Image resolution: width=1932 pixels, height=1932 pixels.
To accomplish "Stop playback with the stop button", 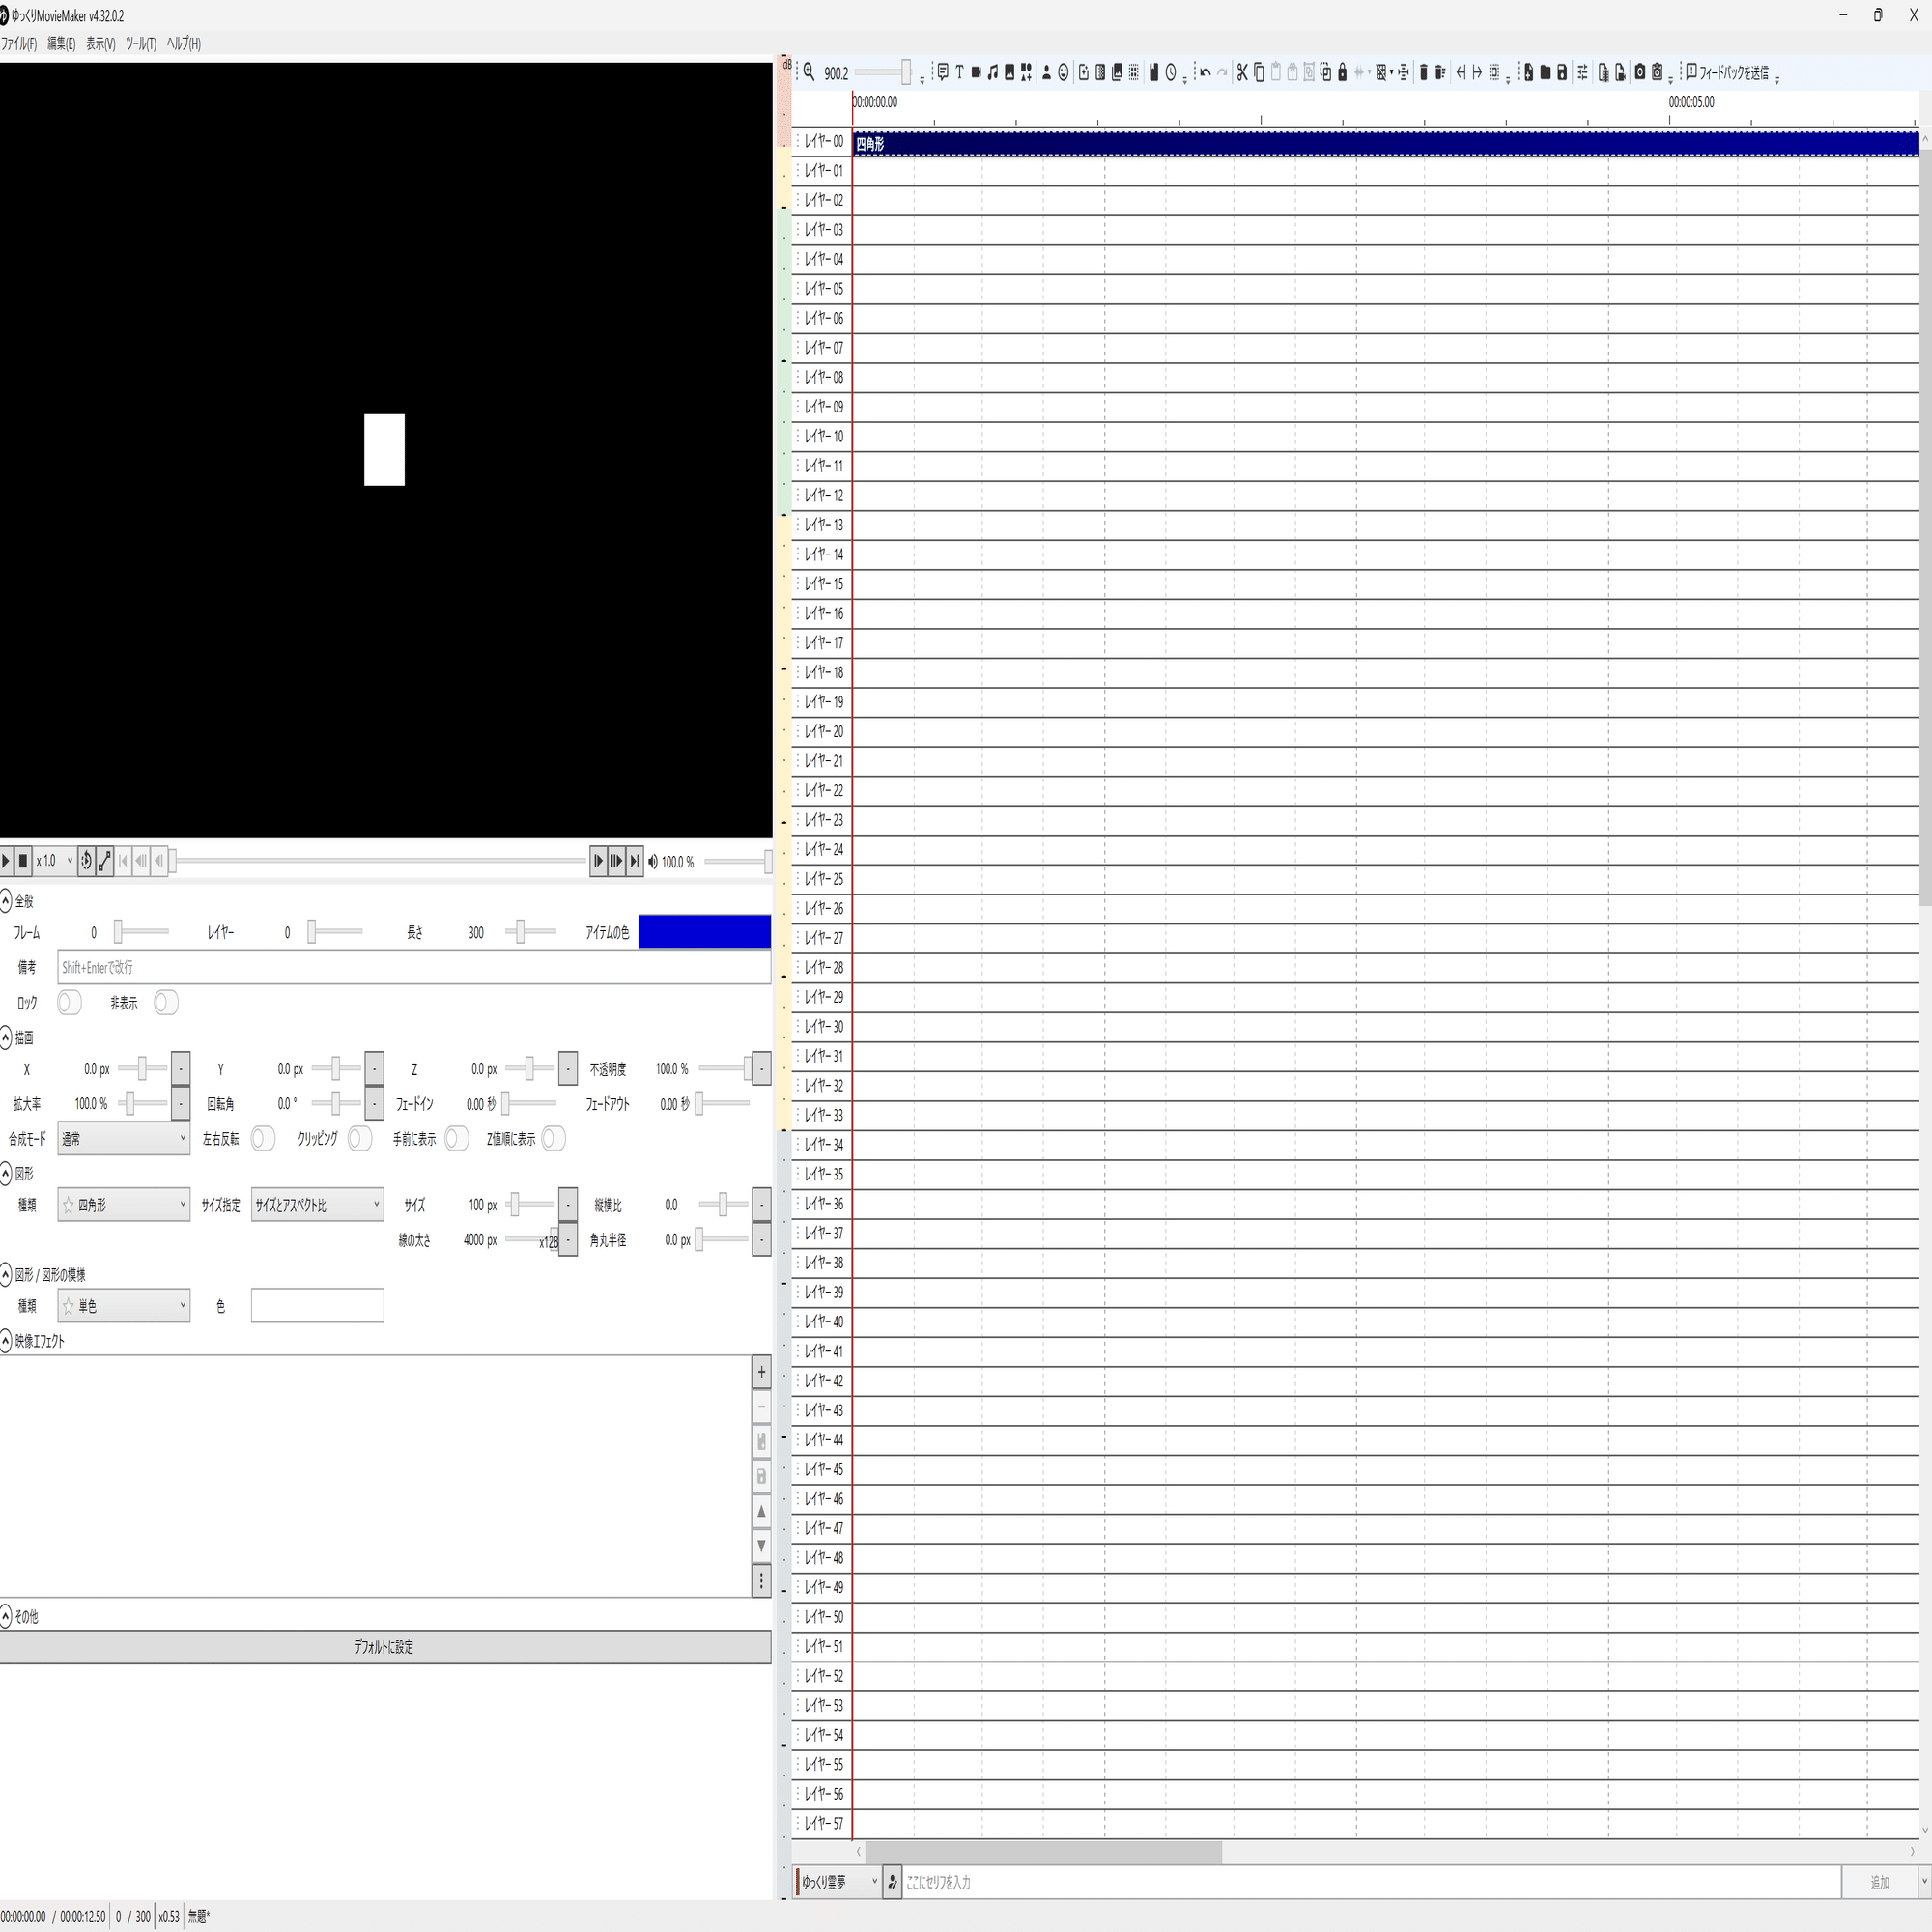I will (23, 861).
